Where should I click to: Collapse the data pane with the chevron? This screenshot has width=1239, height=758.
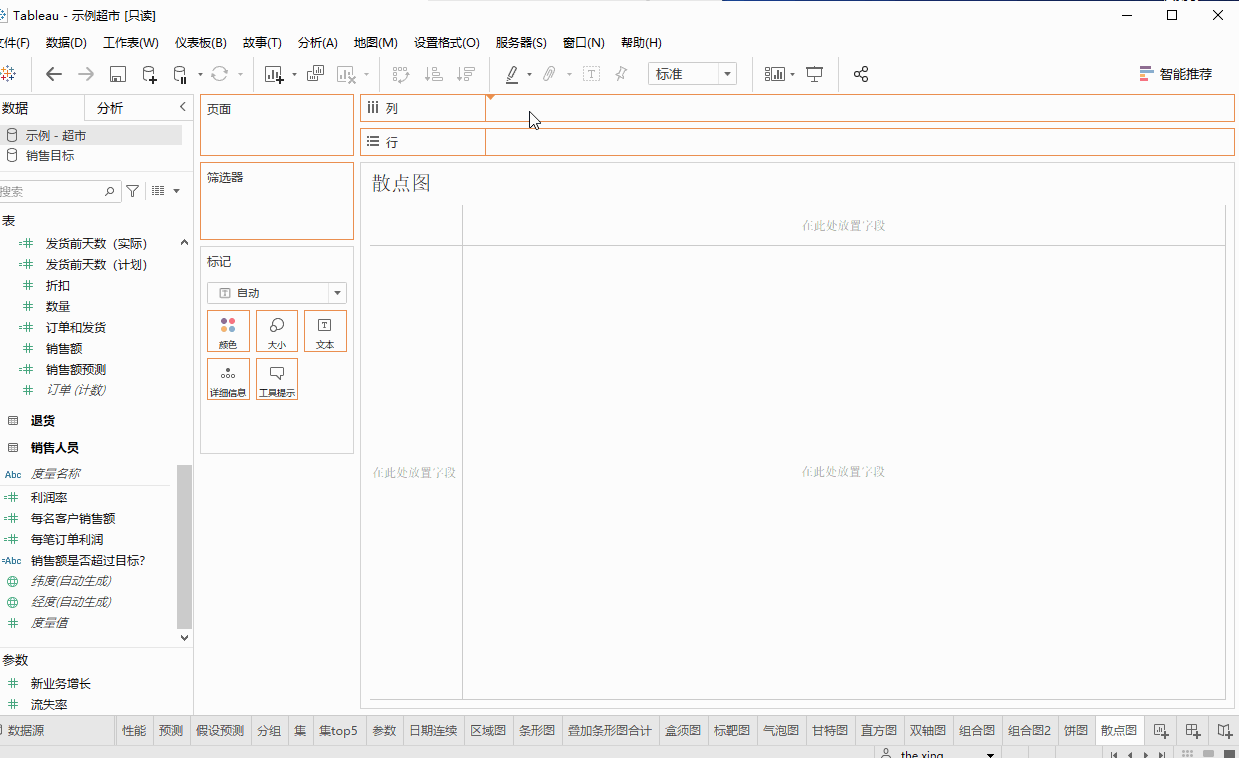click(183, 107)
